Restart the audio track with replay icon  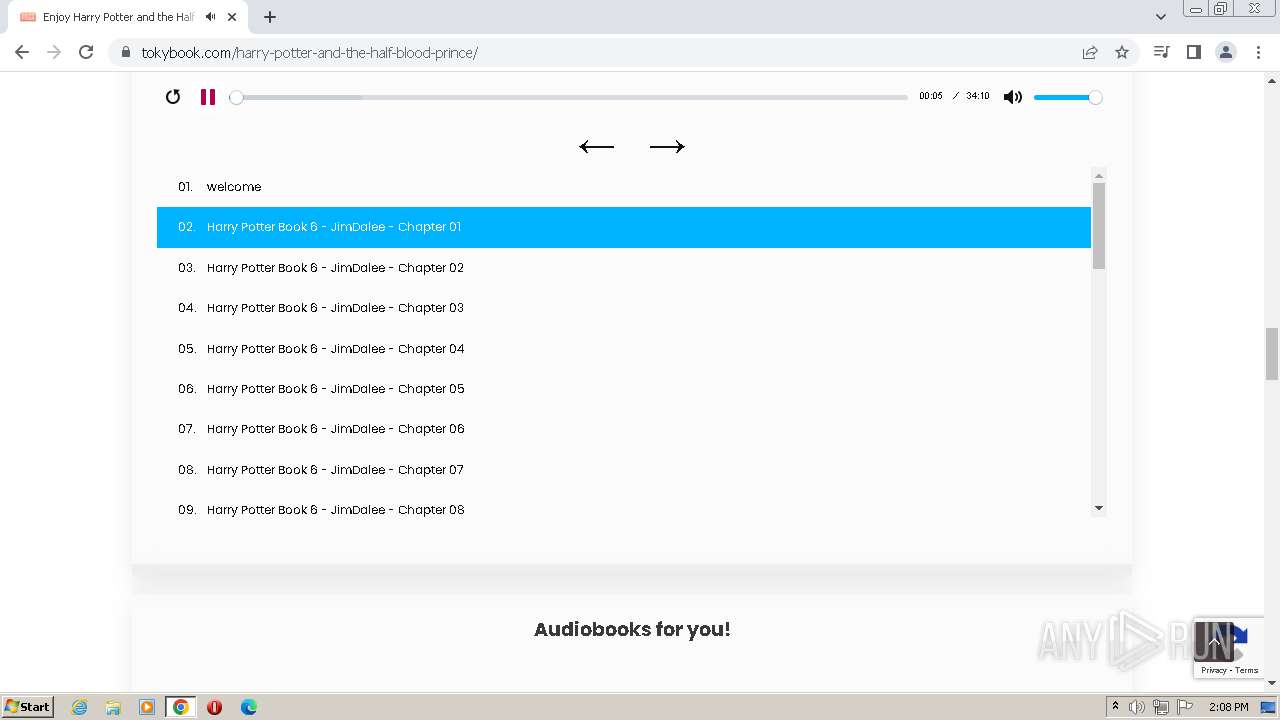pyautogui.click(x=173, y=97)
